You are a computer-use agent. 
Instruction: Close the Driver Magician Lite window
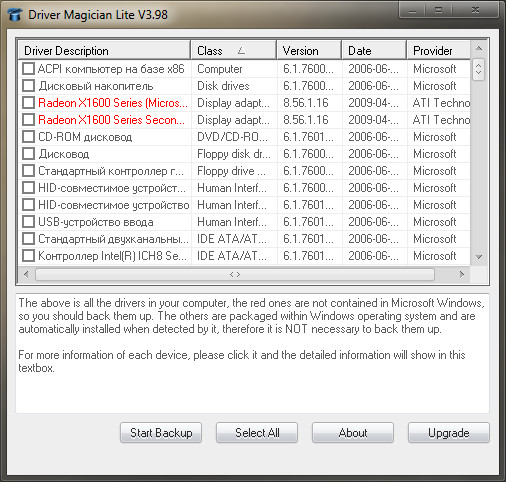point(476,10)
